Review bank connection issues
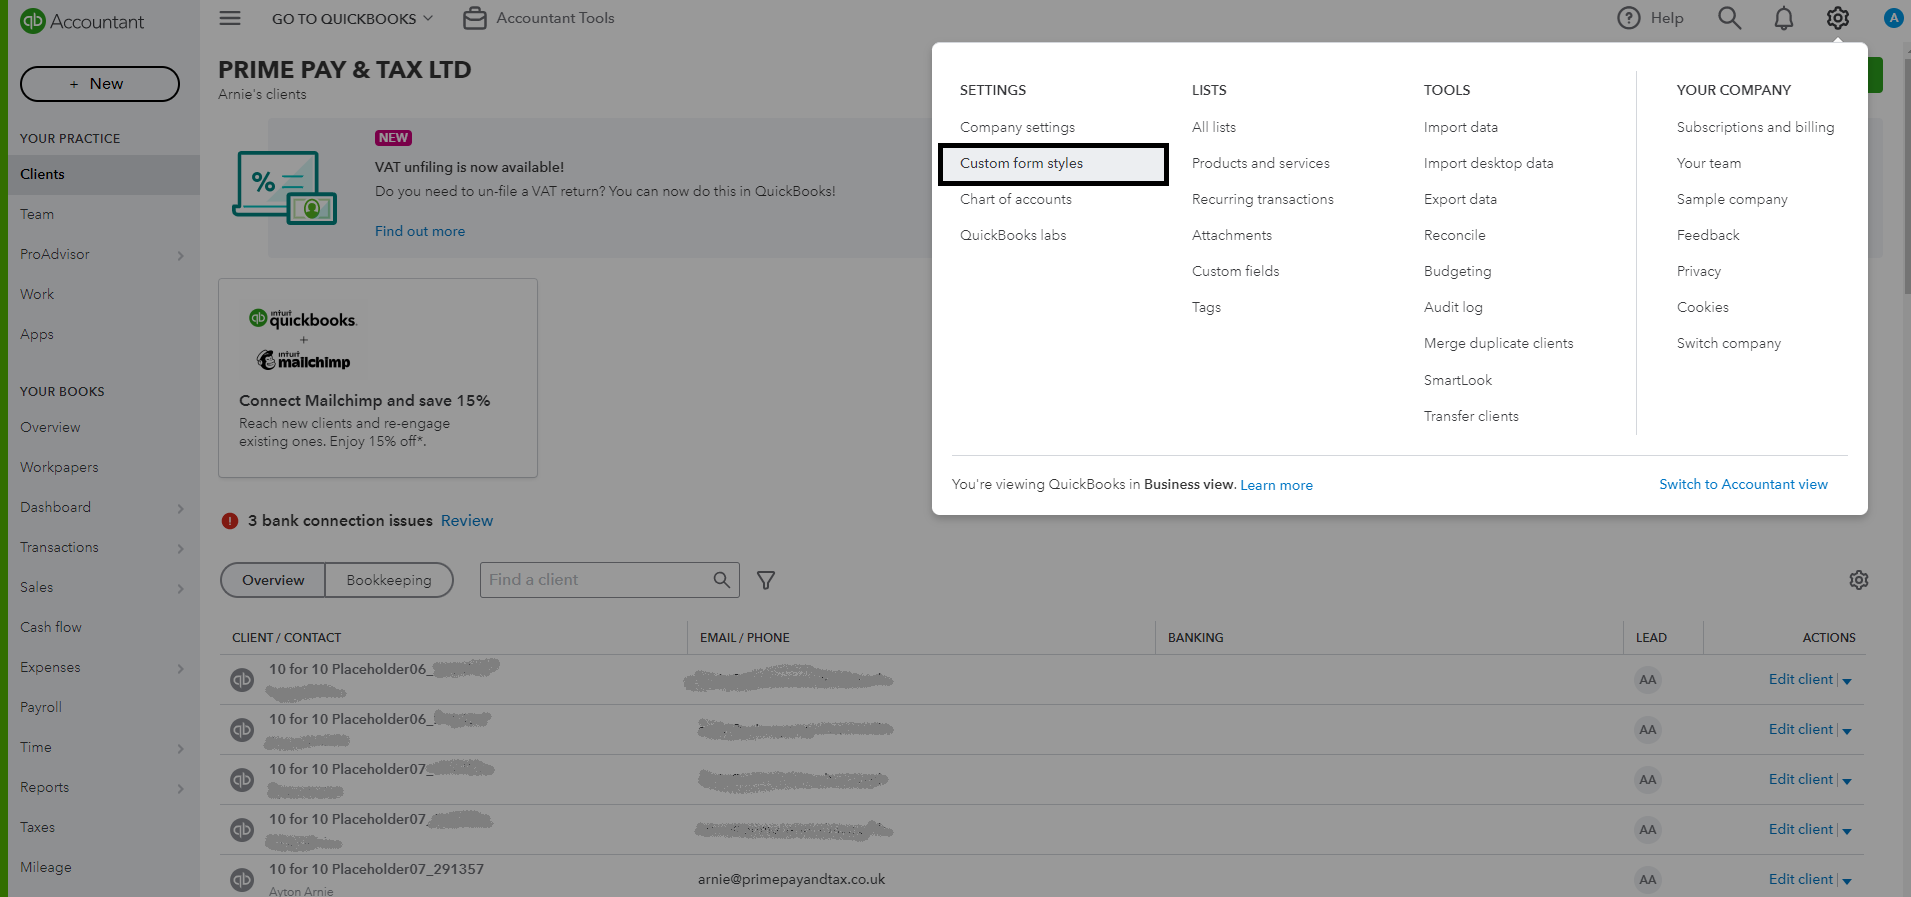This screenshot has width=1911, height=897. click(x=467, y=521)
